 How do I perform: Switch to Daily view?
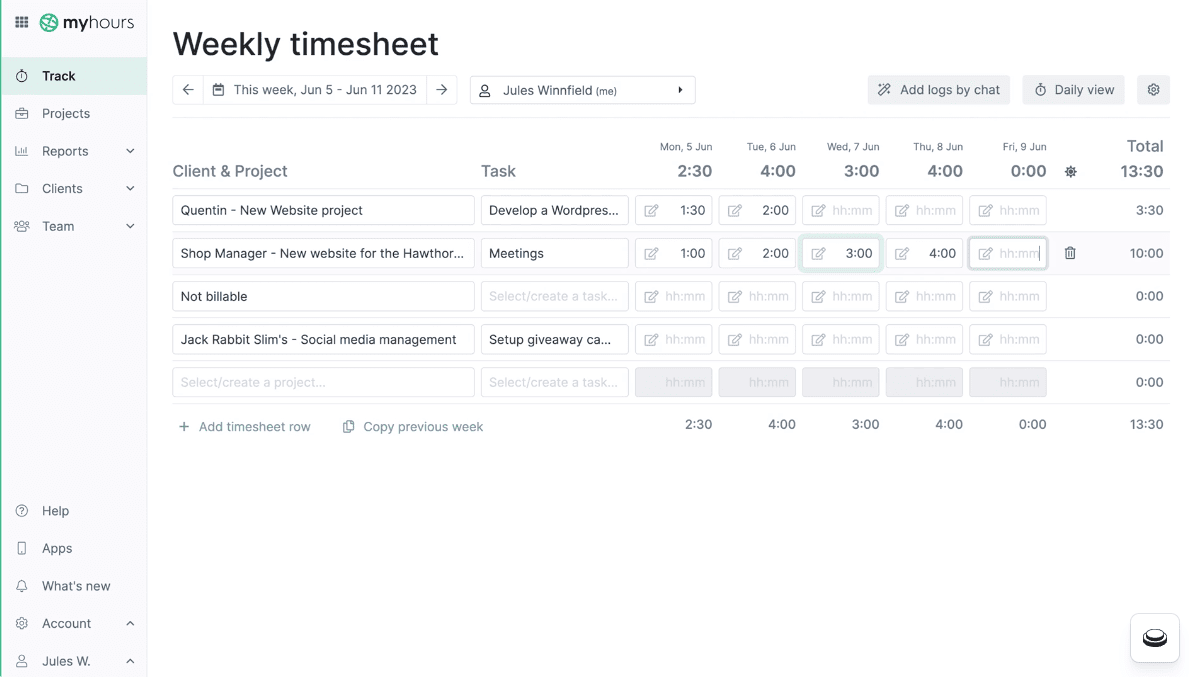(x=1073, y=90)
